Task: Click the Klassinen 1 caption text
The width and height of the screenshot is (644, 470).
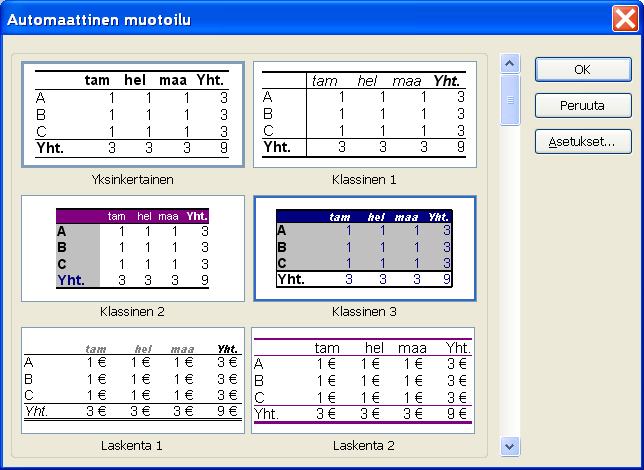Action: (364, 180)
